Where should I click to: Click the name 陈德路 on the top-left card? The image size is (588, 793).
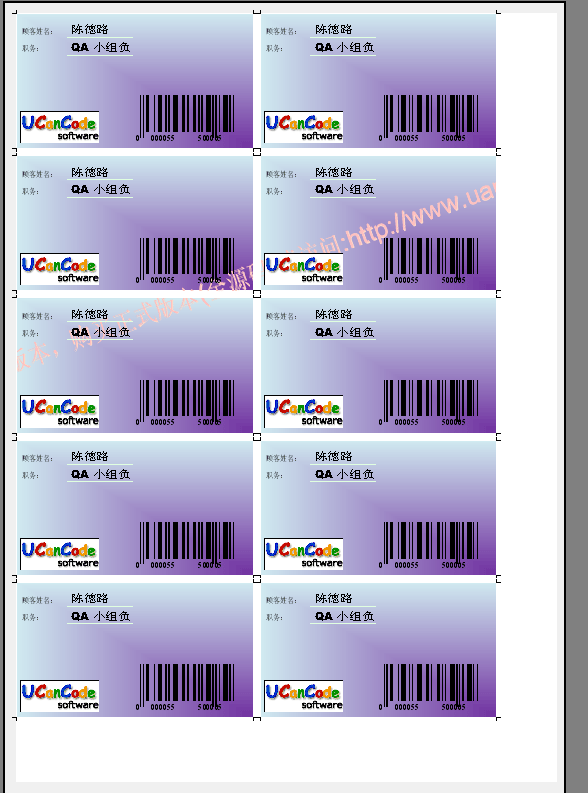tap(90, 29)
